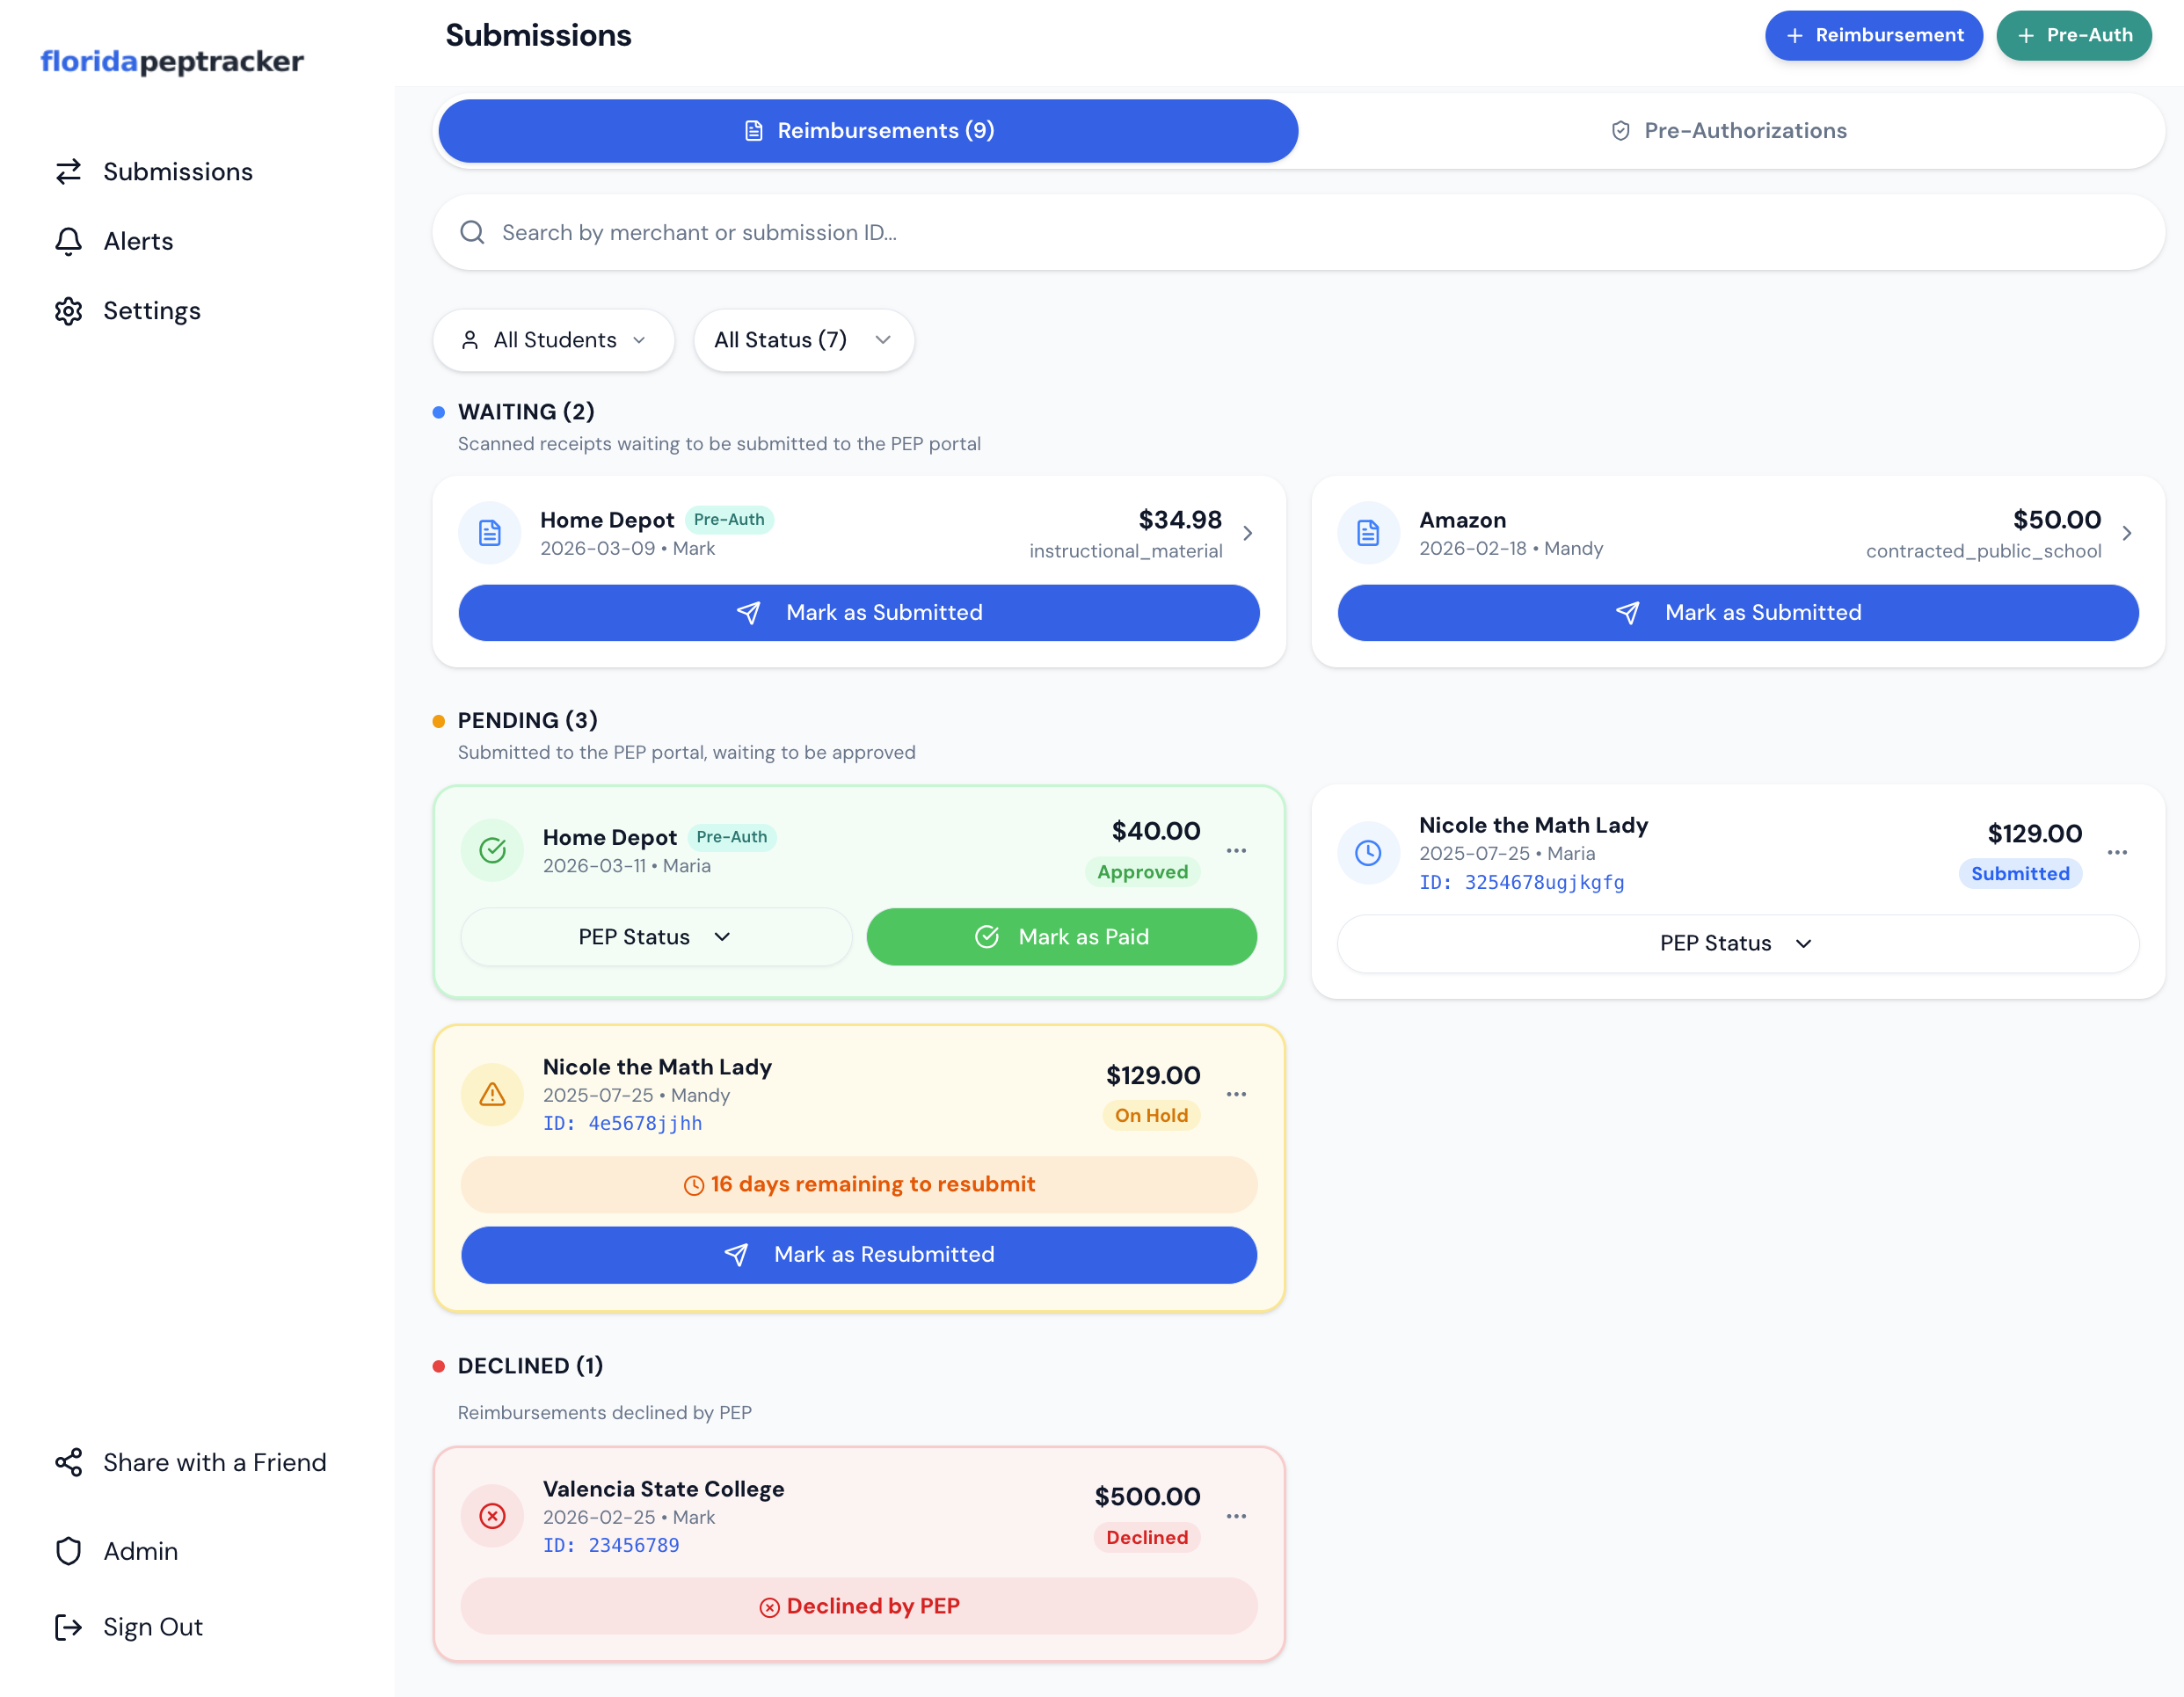Click the Submissions page title
Screen dimensions: 2184x1697
(x=538, y=35)
